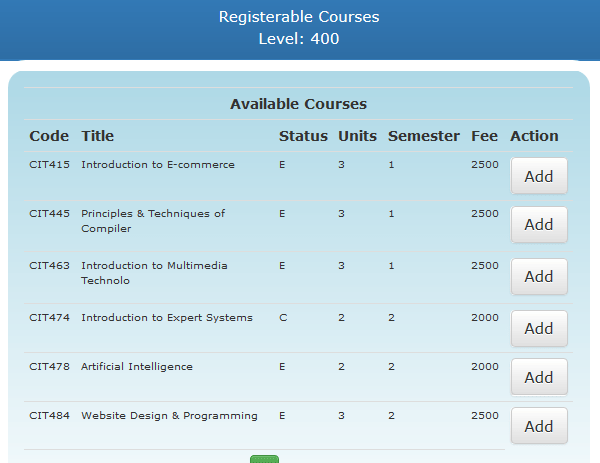Click the Action column header
The image size is (600, 463).
click(534, 136)
